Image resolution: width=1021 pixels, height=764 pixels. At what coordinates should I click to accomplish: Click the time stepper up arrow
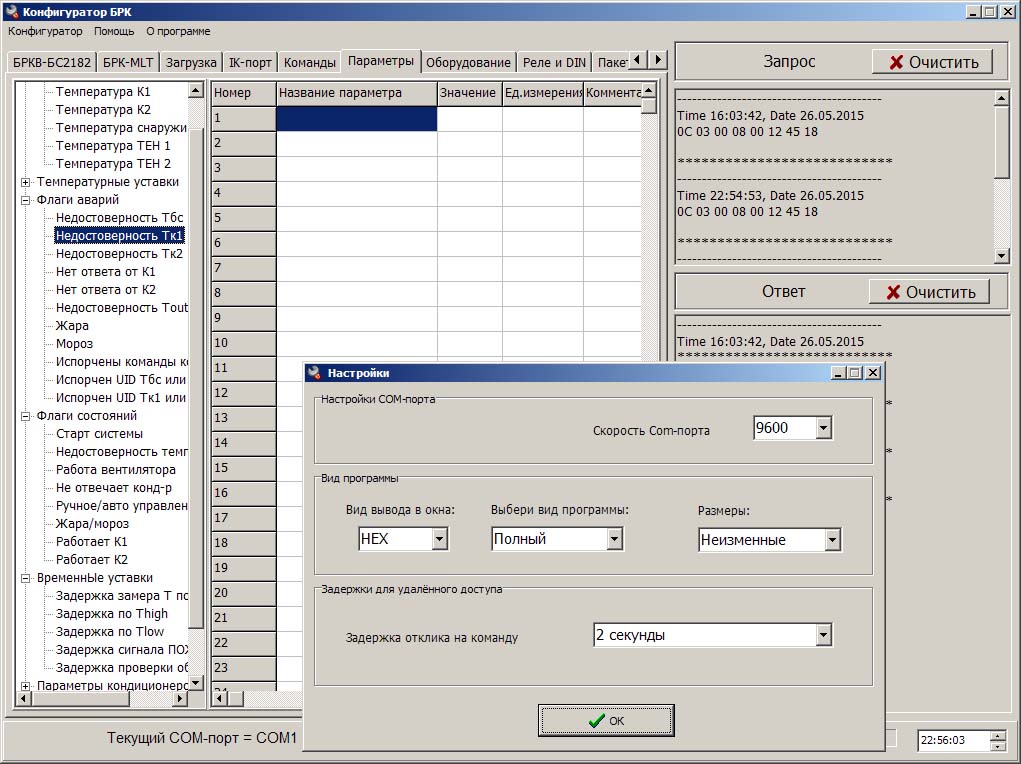[998, 735]
